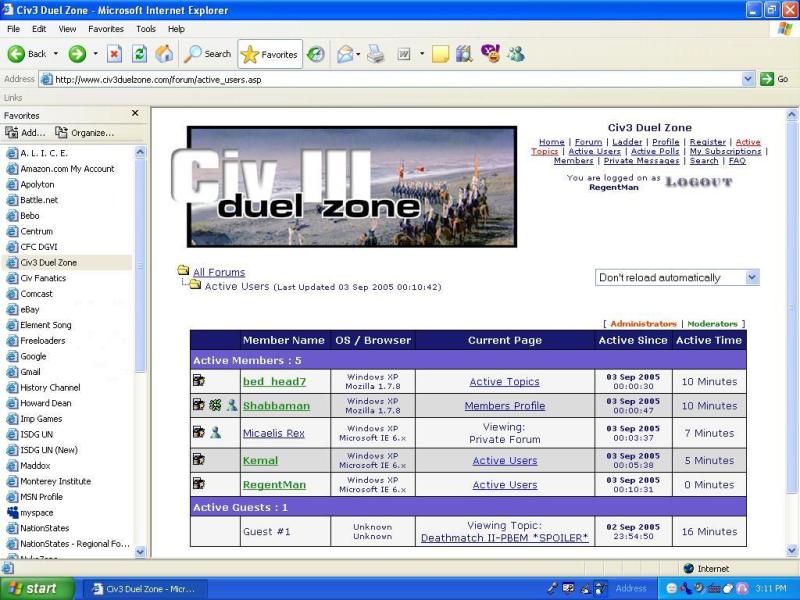Click the person icon in Shabbaman row
This screenshot has width=800, height=600.
[232, 405]
